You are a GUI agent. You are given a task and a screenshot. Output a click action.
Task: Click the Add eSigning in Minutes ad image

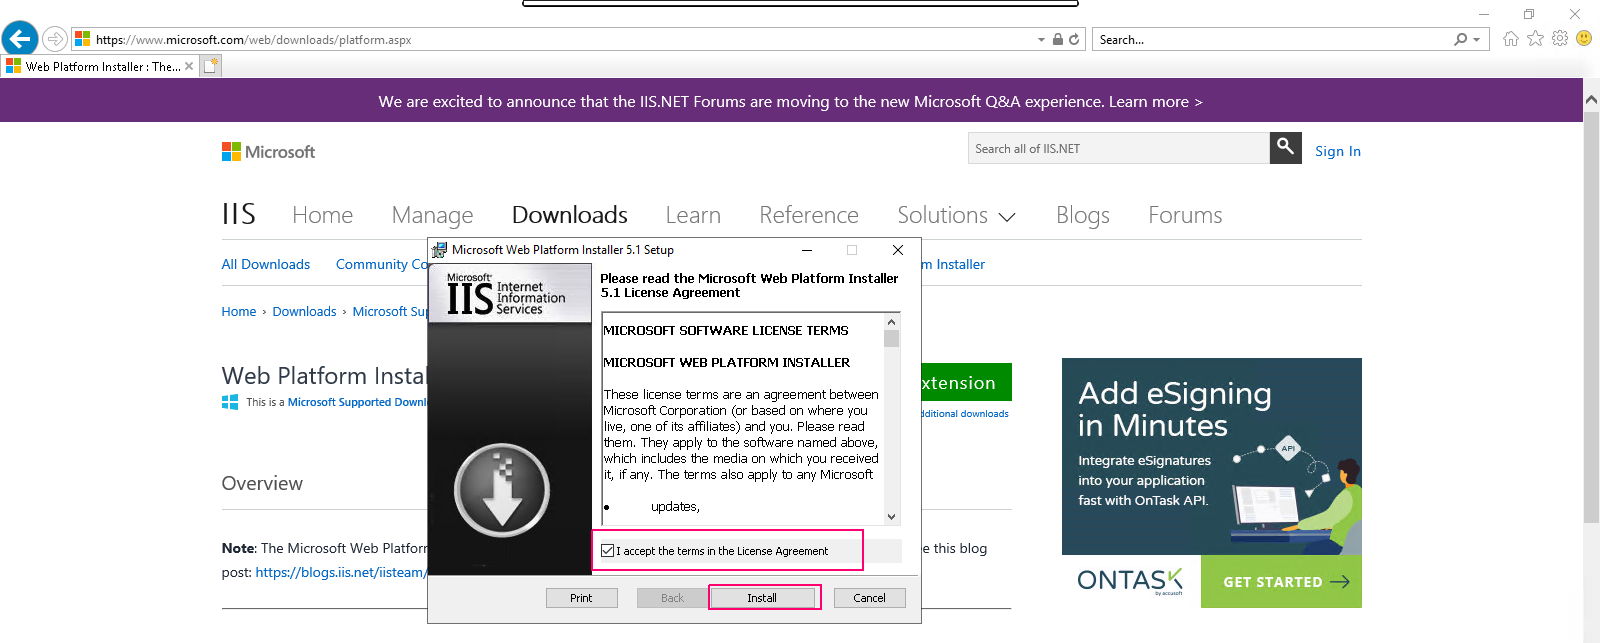[x=1212, y=456]
